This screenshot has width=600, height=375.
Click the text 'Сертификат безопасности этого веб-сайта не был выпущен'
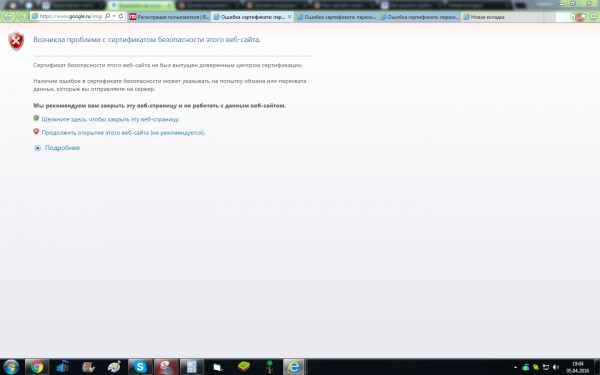(x=168, y=65)
